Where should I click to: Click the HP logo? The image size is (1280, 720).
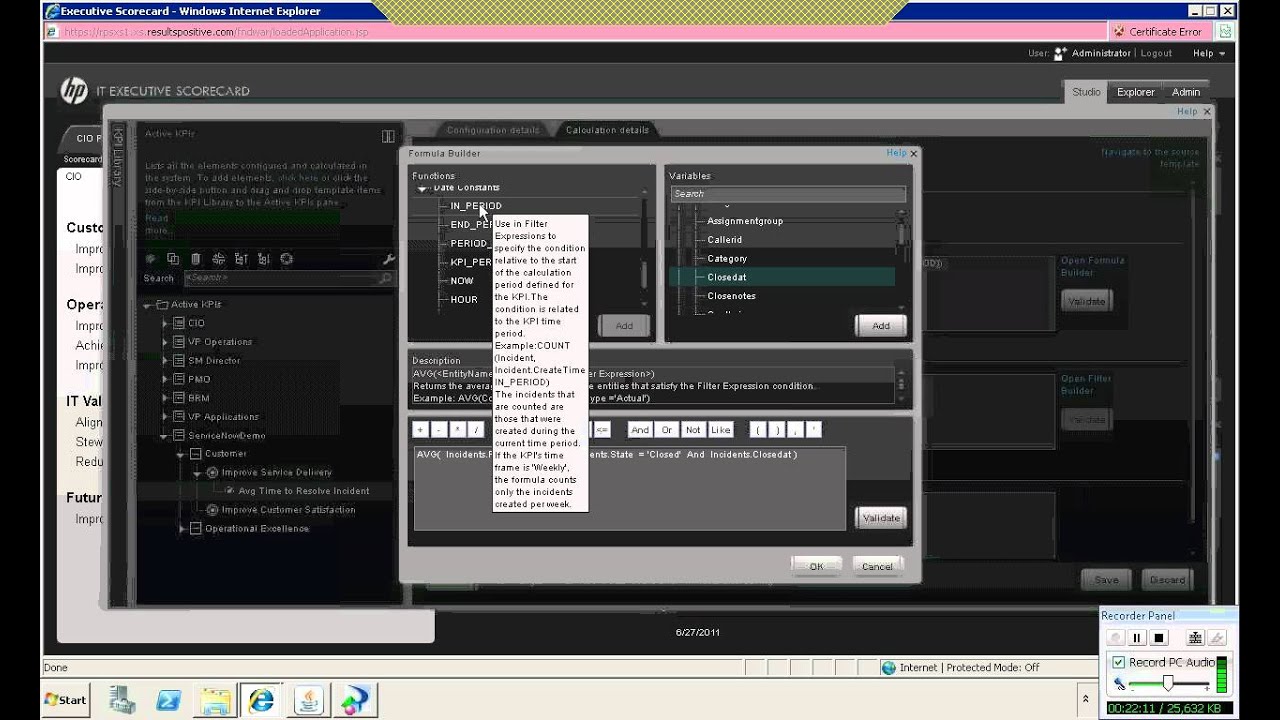coord(74,91)
